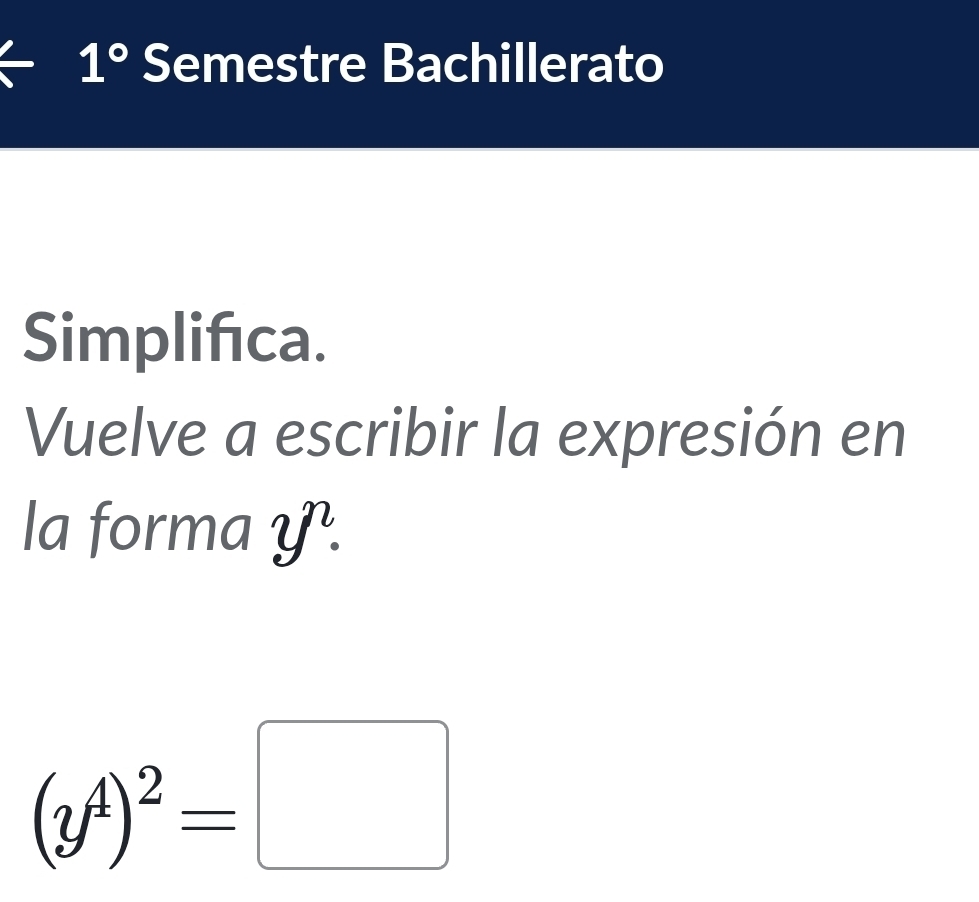Click the word "Semestre" in the header
Screen dimensions: 979x902
click(x=253, y=66)
